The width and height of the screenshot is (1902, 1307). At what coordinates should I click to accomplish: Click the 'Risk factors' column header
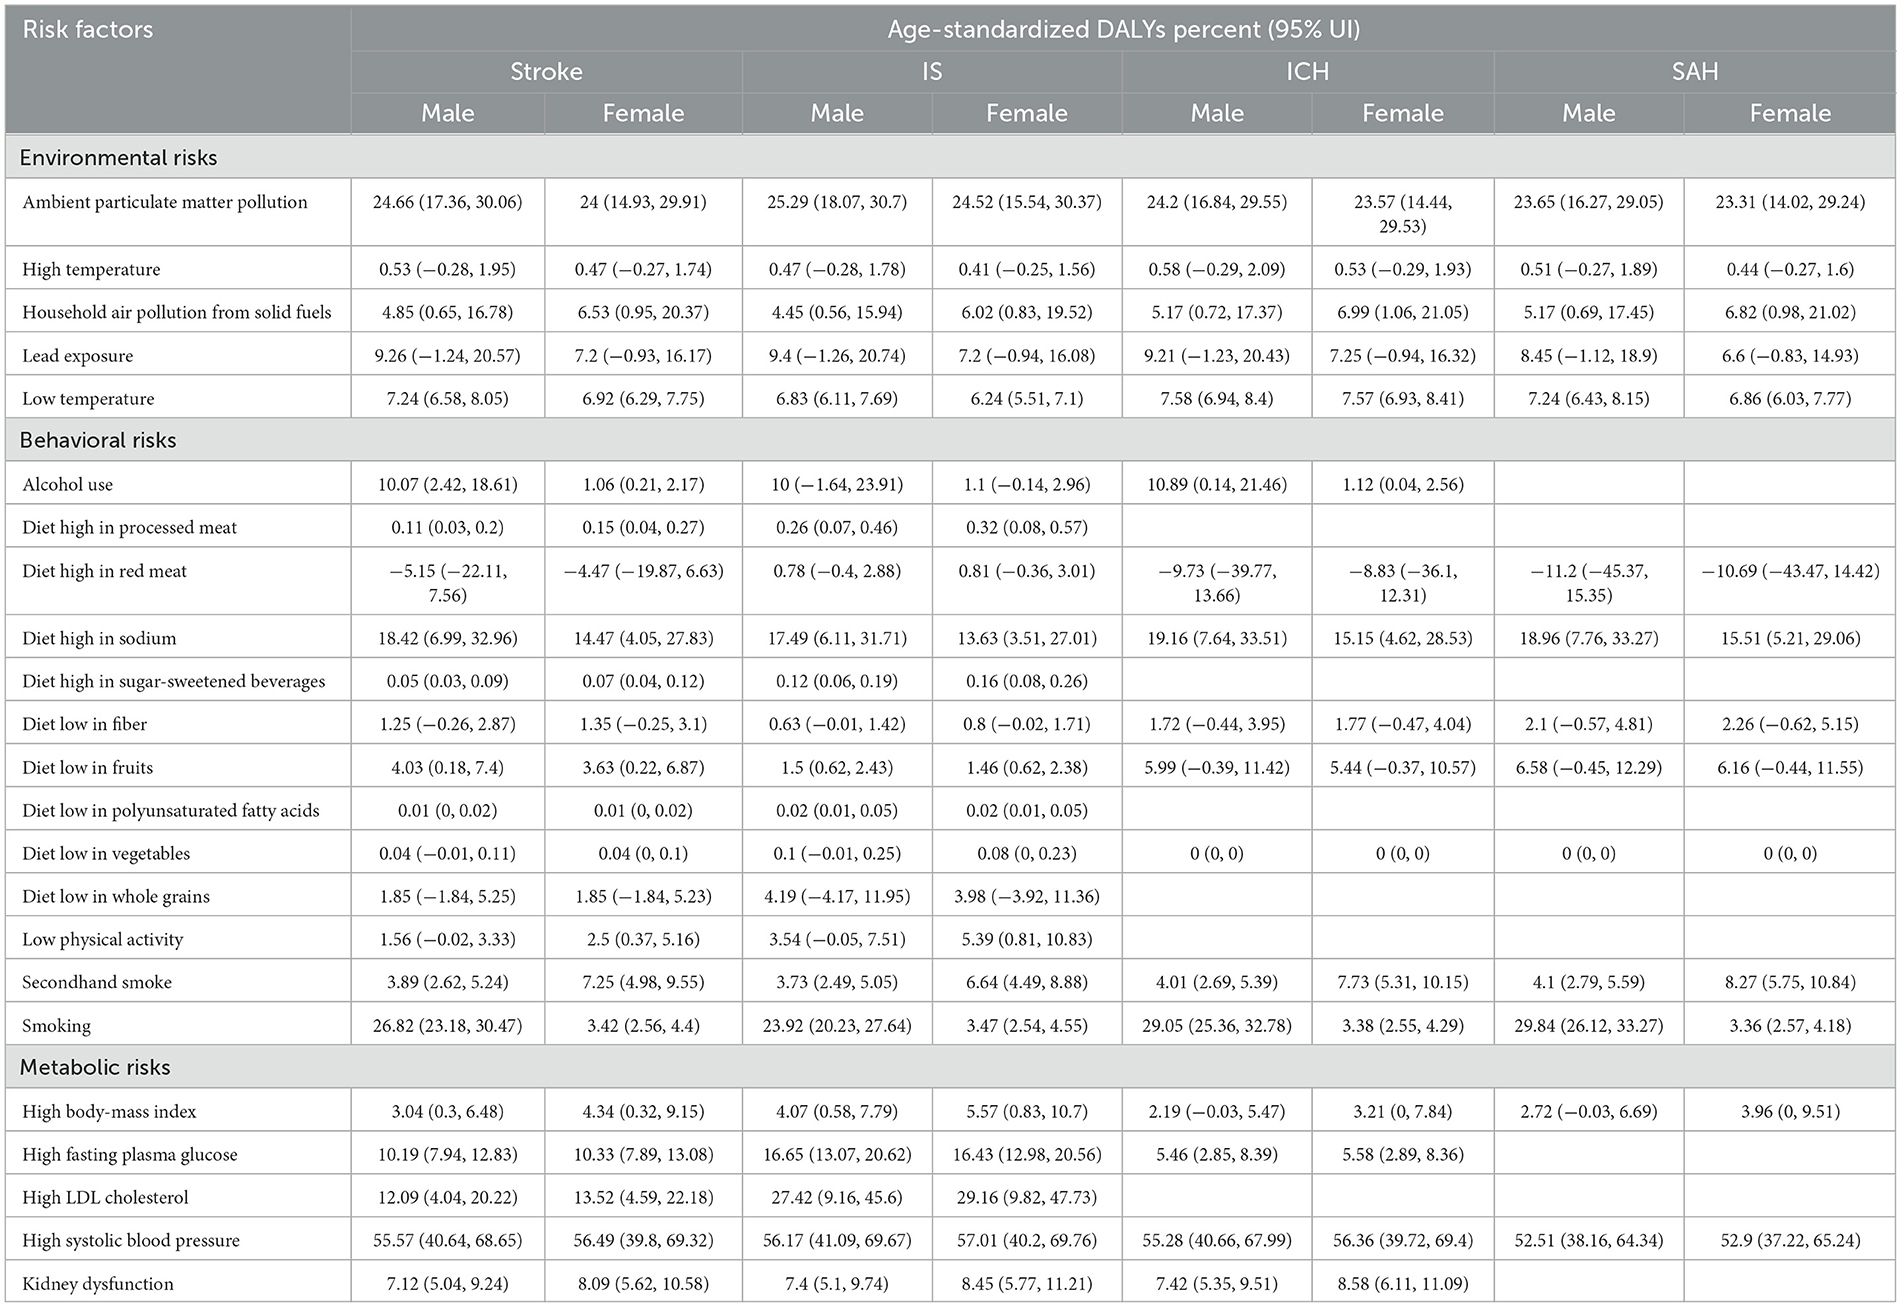tap(88, 30)
